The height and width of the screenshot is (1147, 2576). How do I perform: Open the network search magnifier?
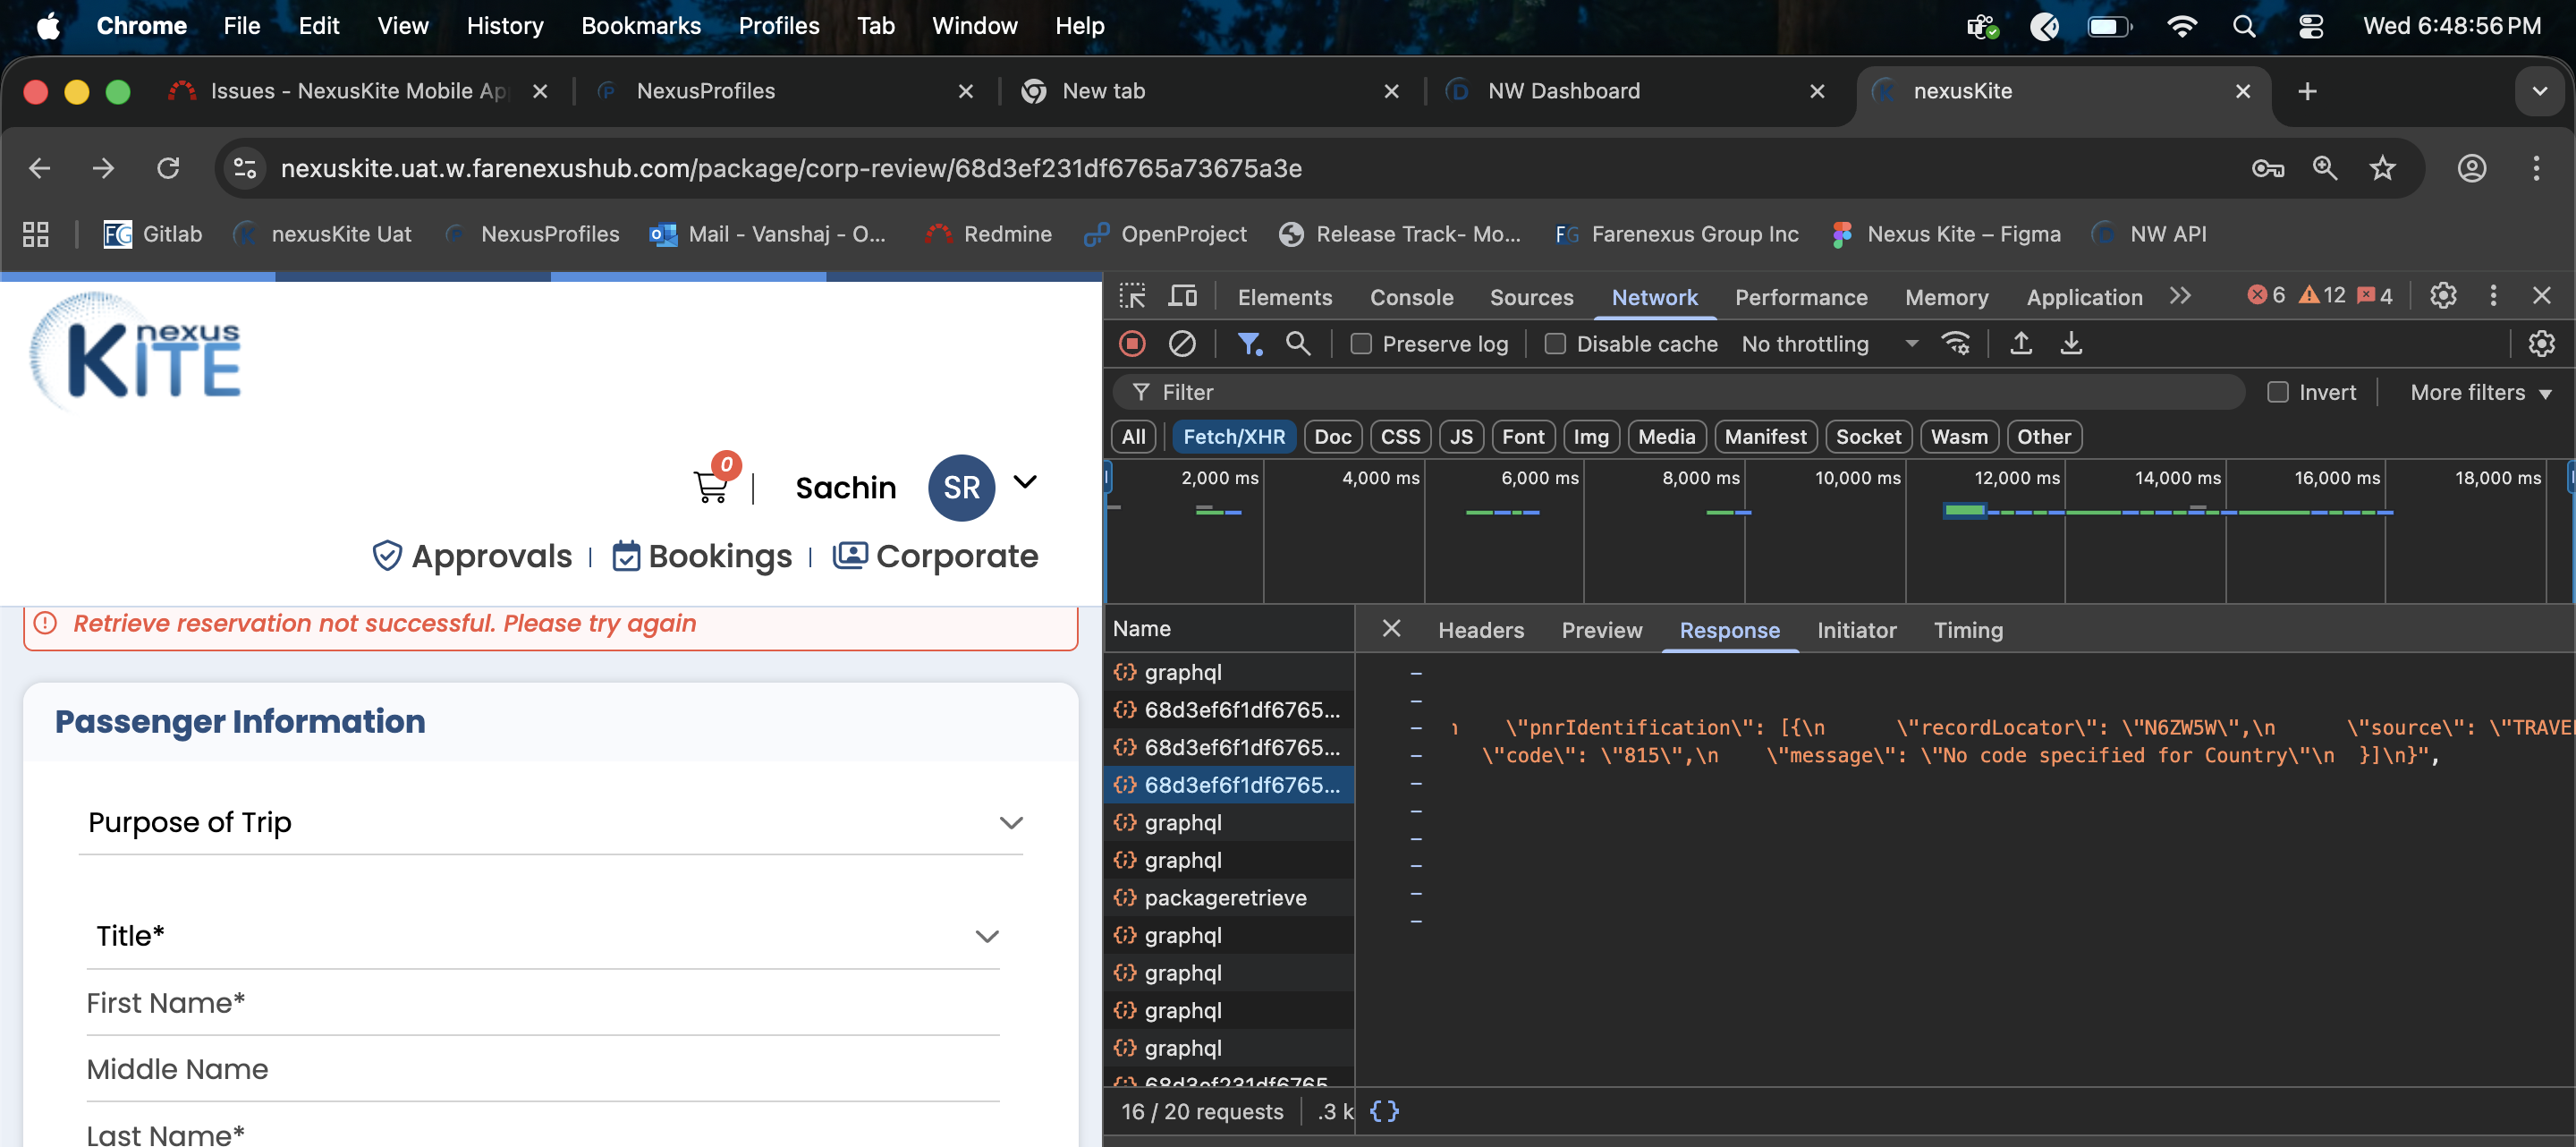tap(1297, 344)
